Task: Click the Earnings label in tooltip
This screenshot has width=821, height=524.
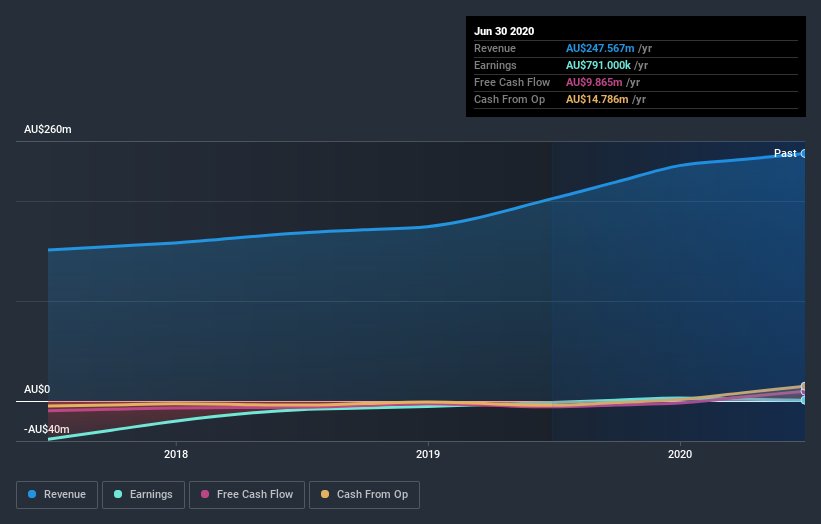Action: [495, 65]
